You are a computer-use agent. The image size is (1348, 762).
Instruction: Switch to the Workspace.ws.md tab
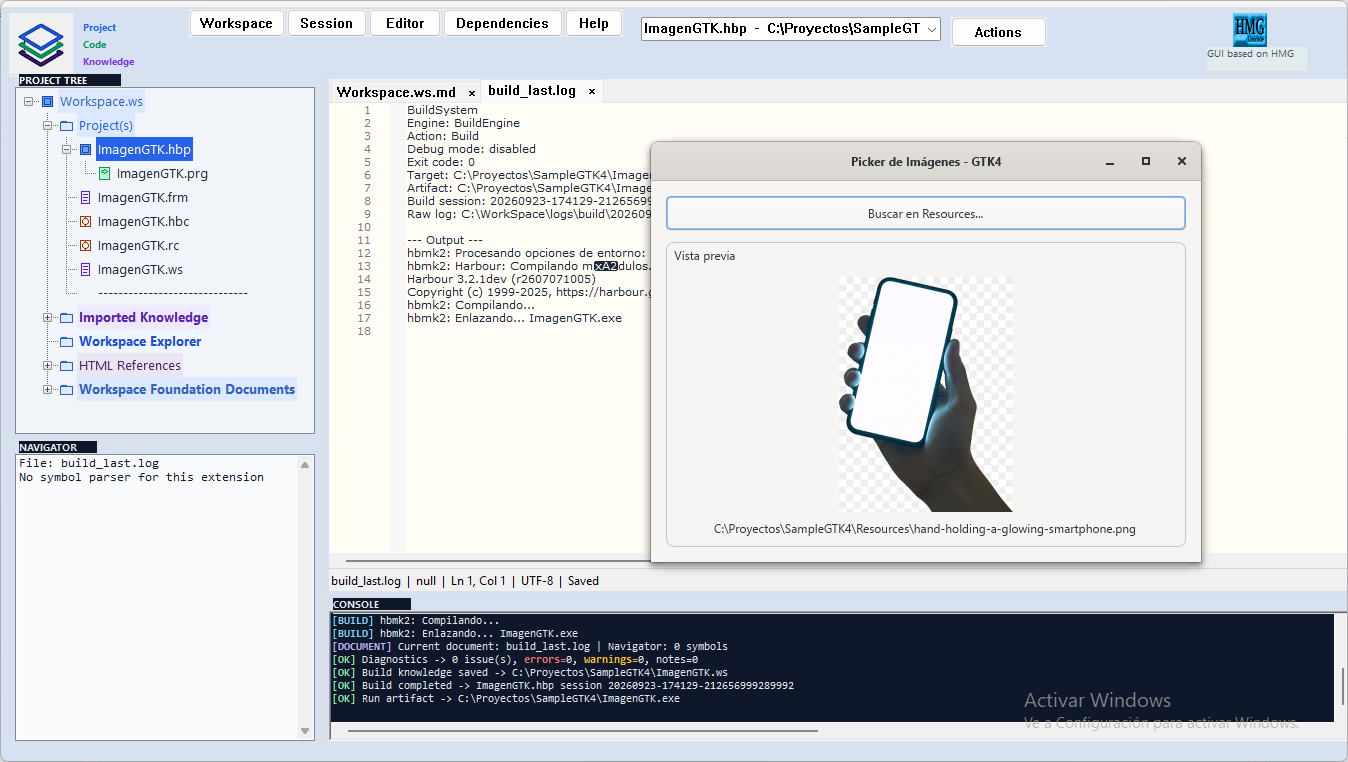(396, 92)
